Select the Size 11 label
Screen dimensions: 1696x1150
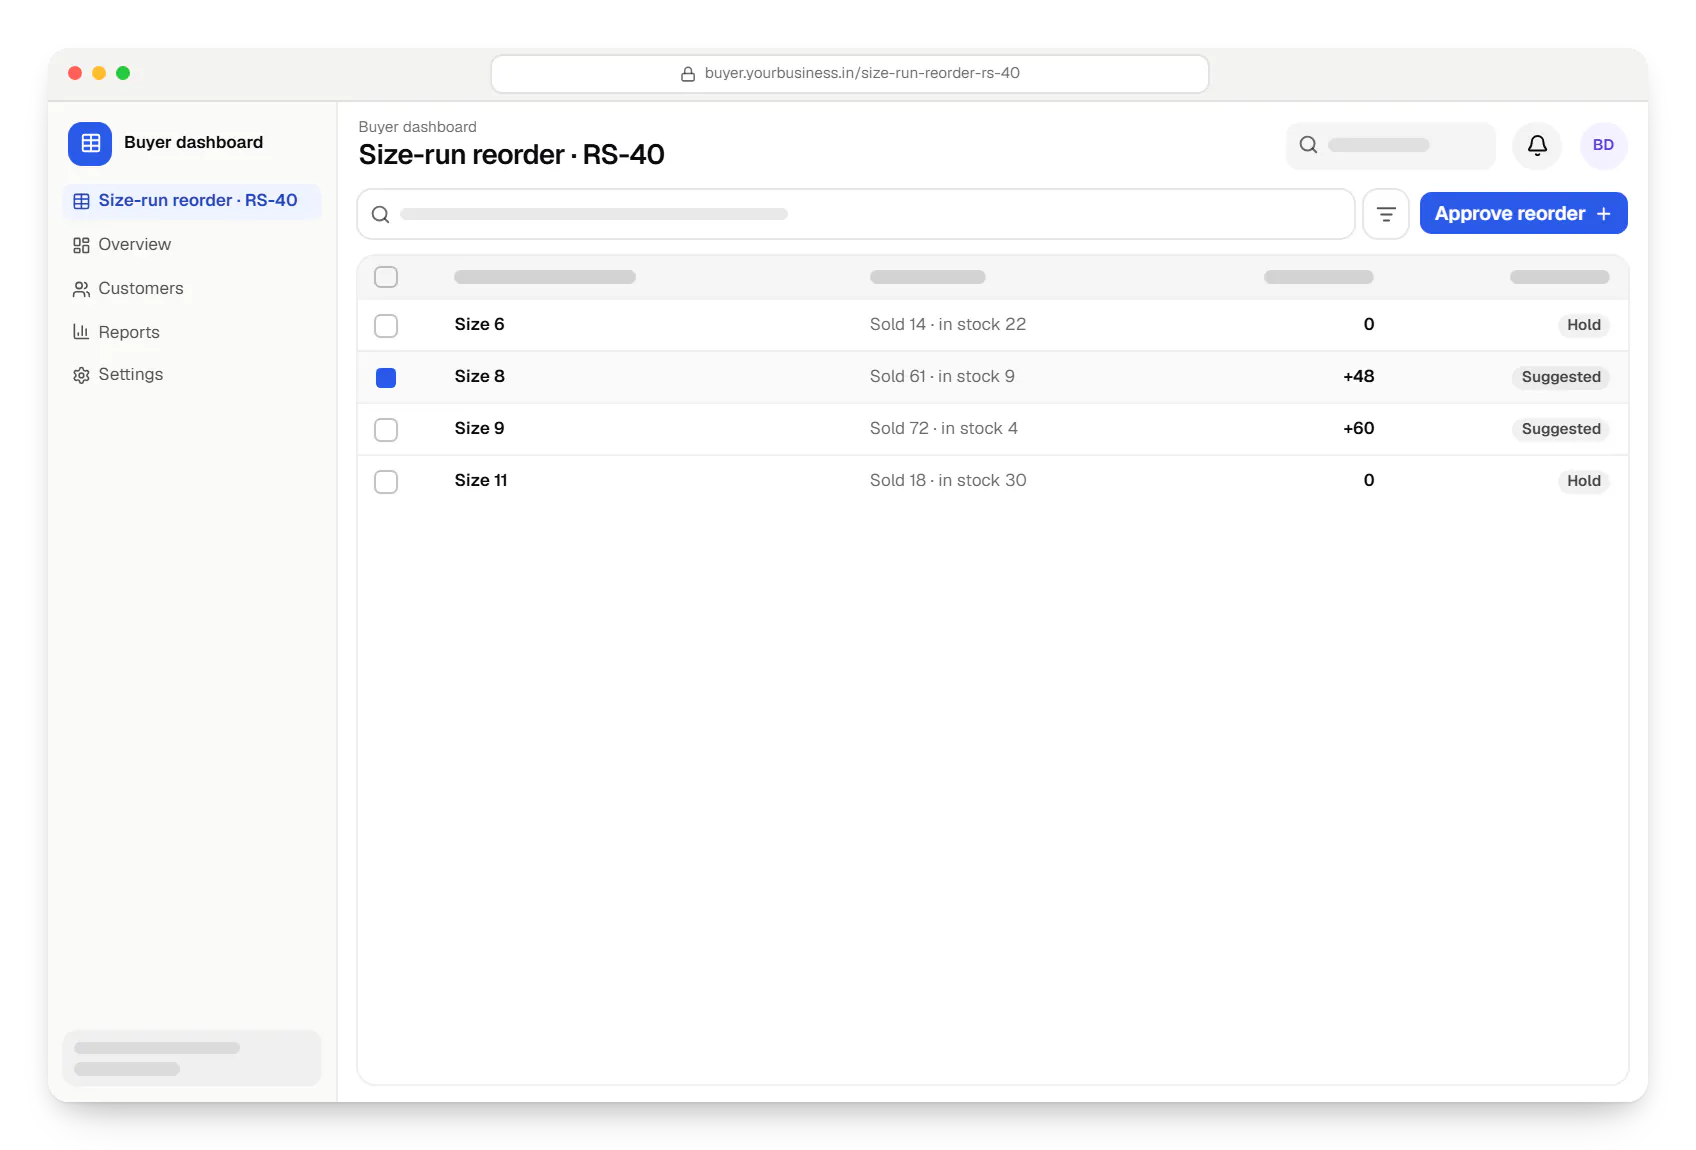click(480, 481)
